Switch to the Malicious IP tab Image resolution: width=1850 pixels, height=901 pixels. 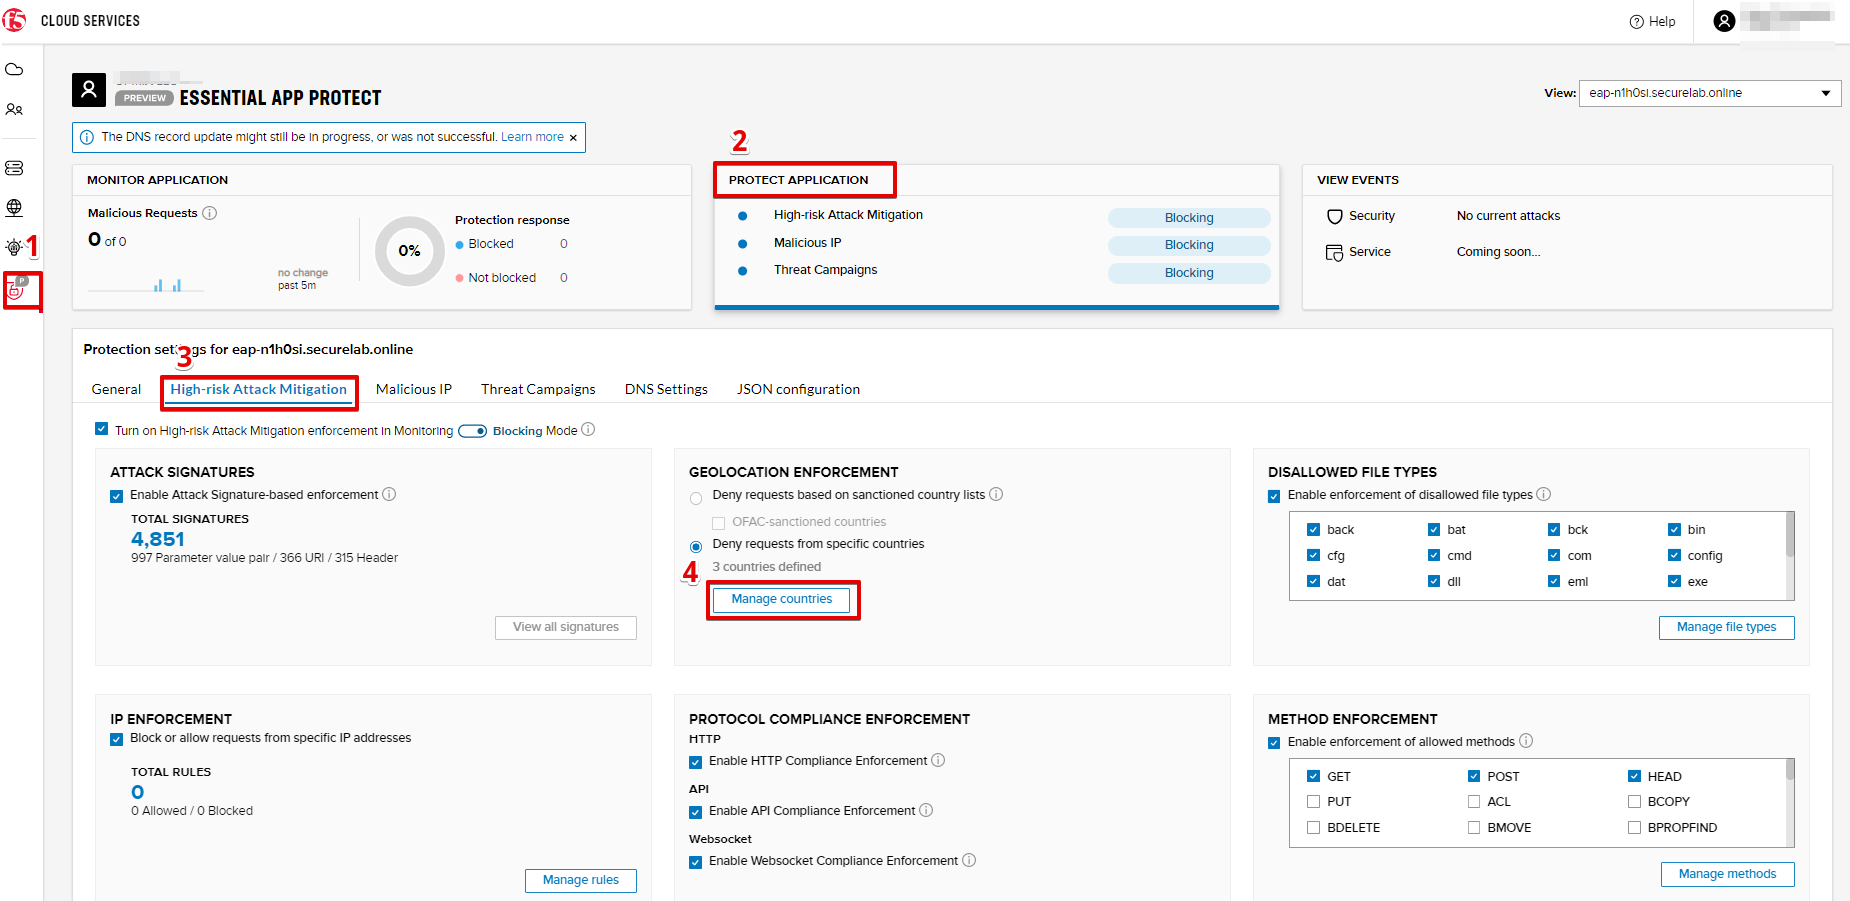(414, 389)
